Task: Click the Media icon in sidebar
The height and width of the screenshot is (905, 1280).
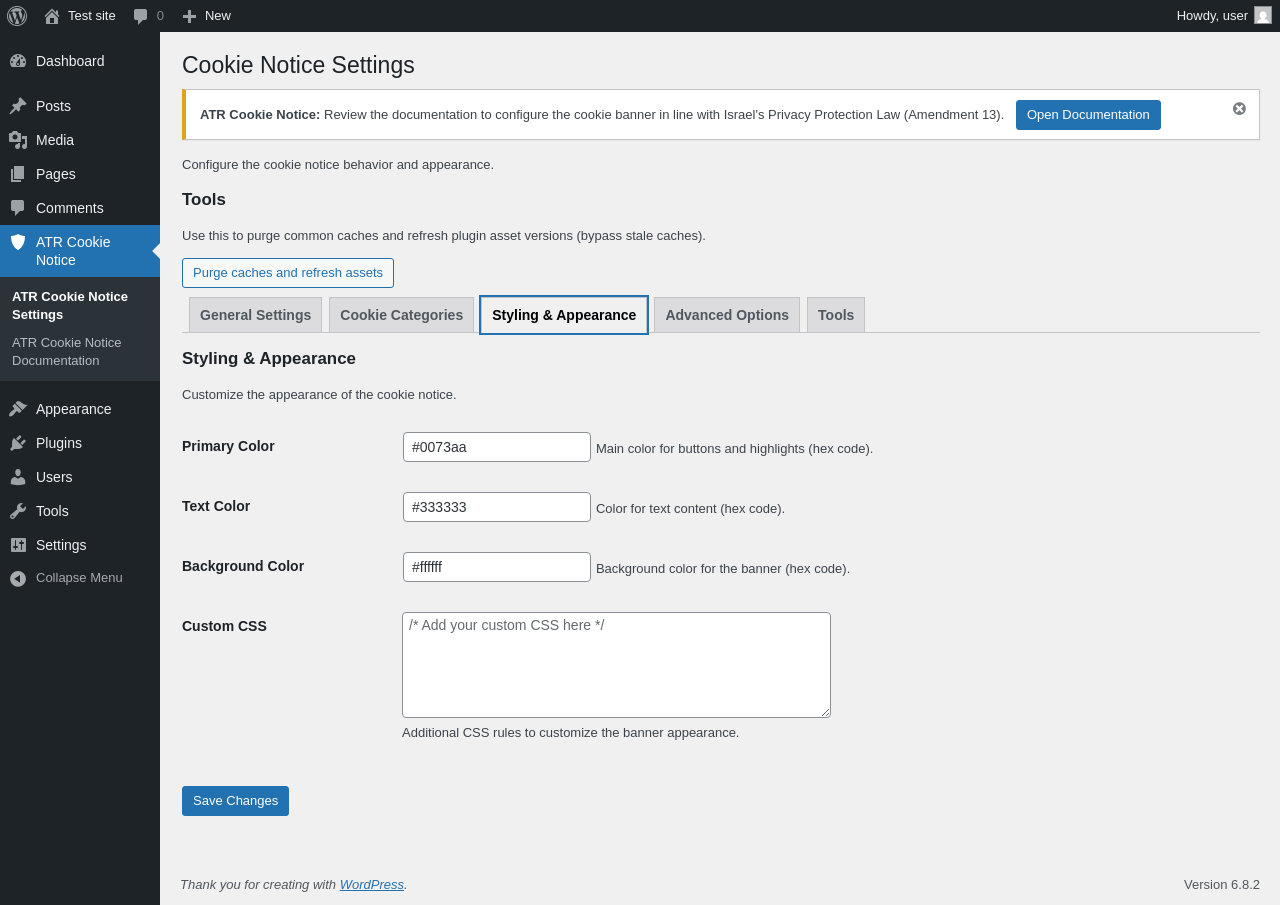Action: 18,140
